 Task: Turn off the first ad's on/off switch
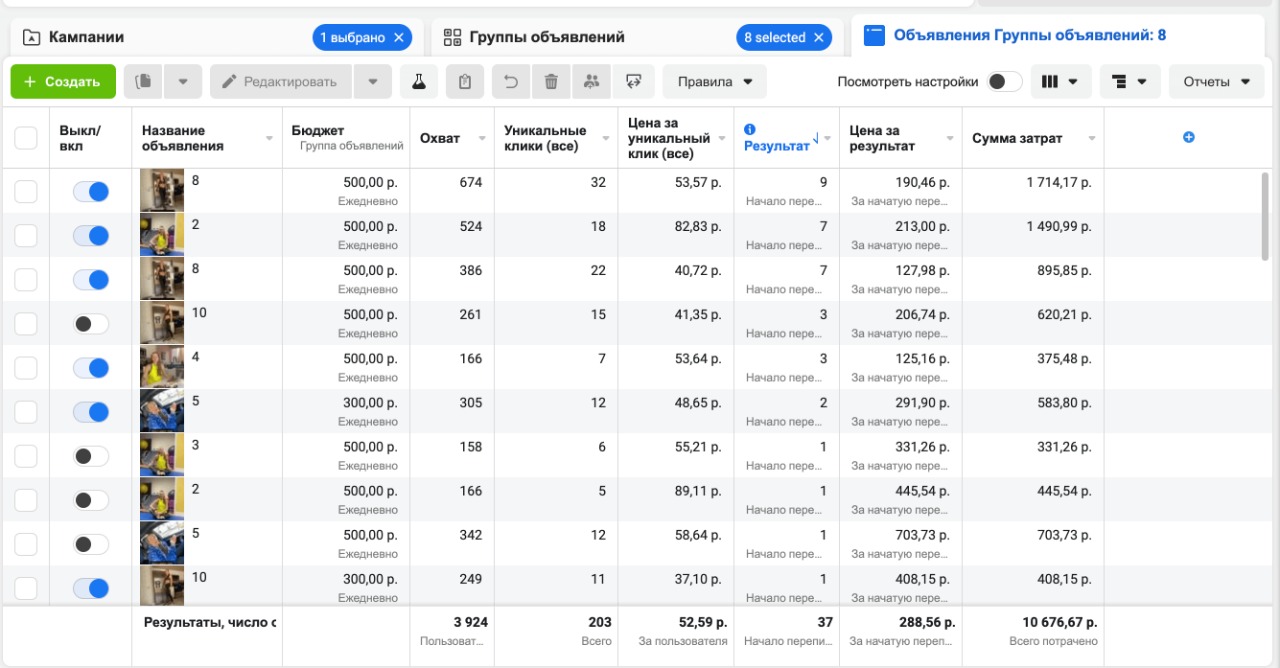click(x=91, y=191)
